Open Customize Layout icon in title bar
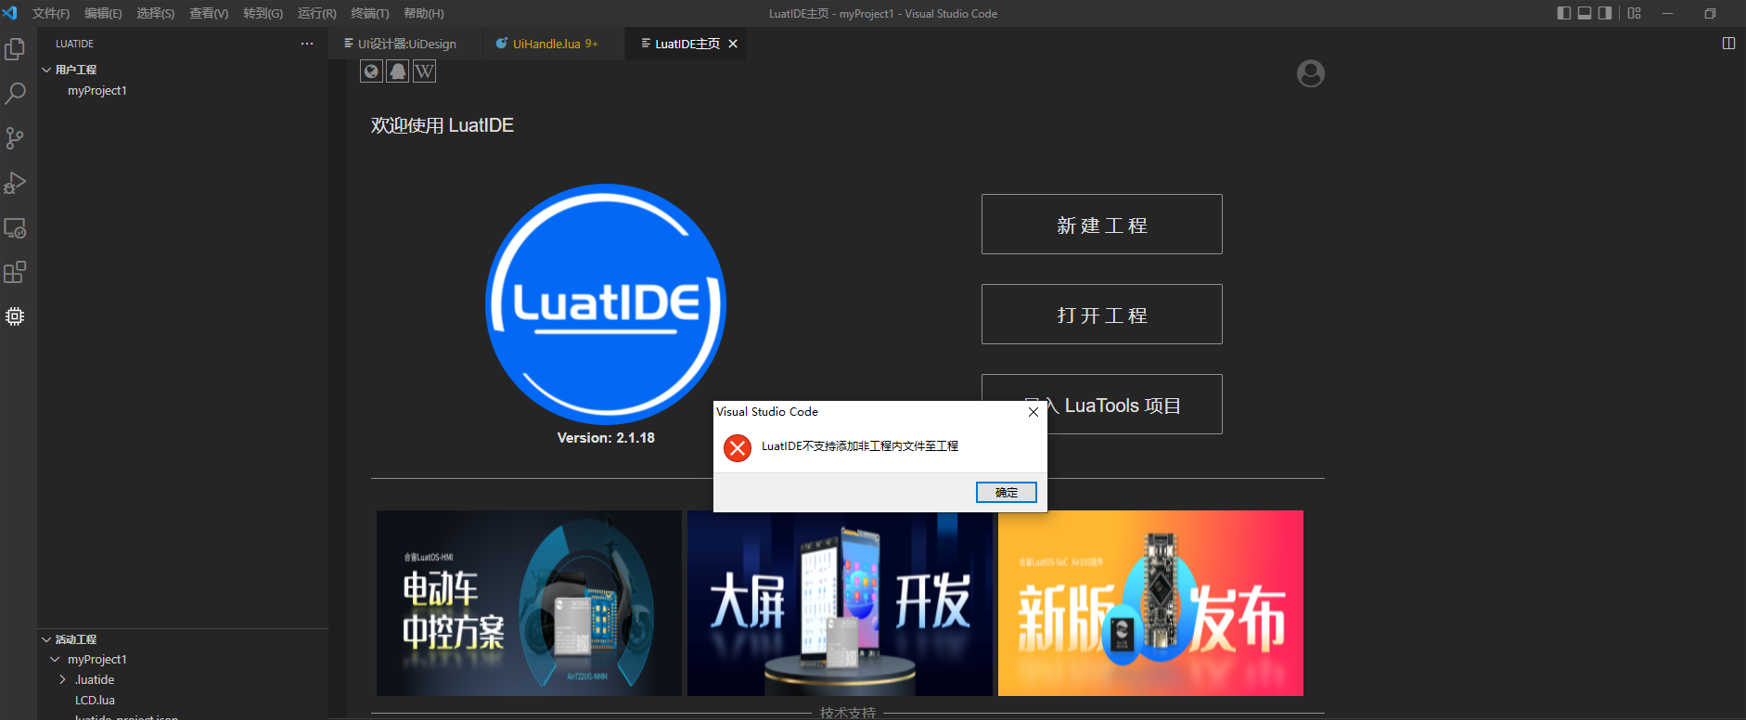 coord(1634,13)
